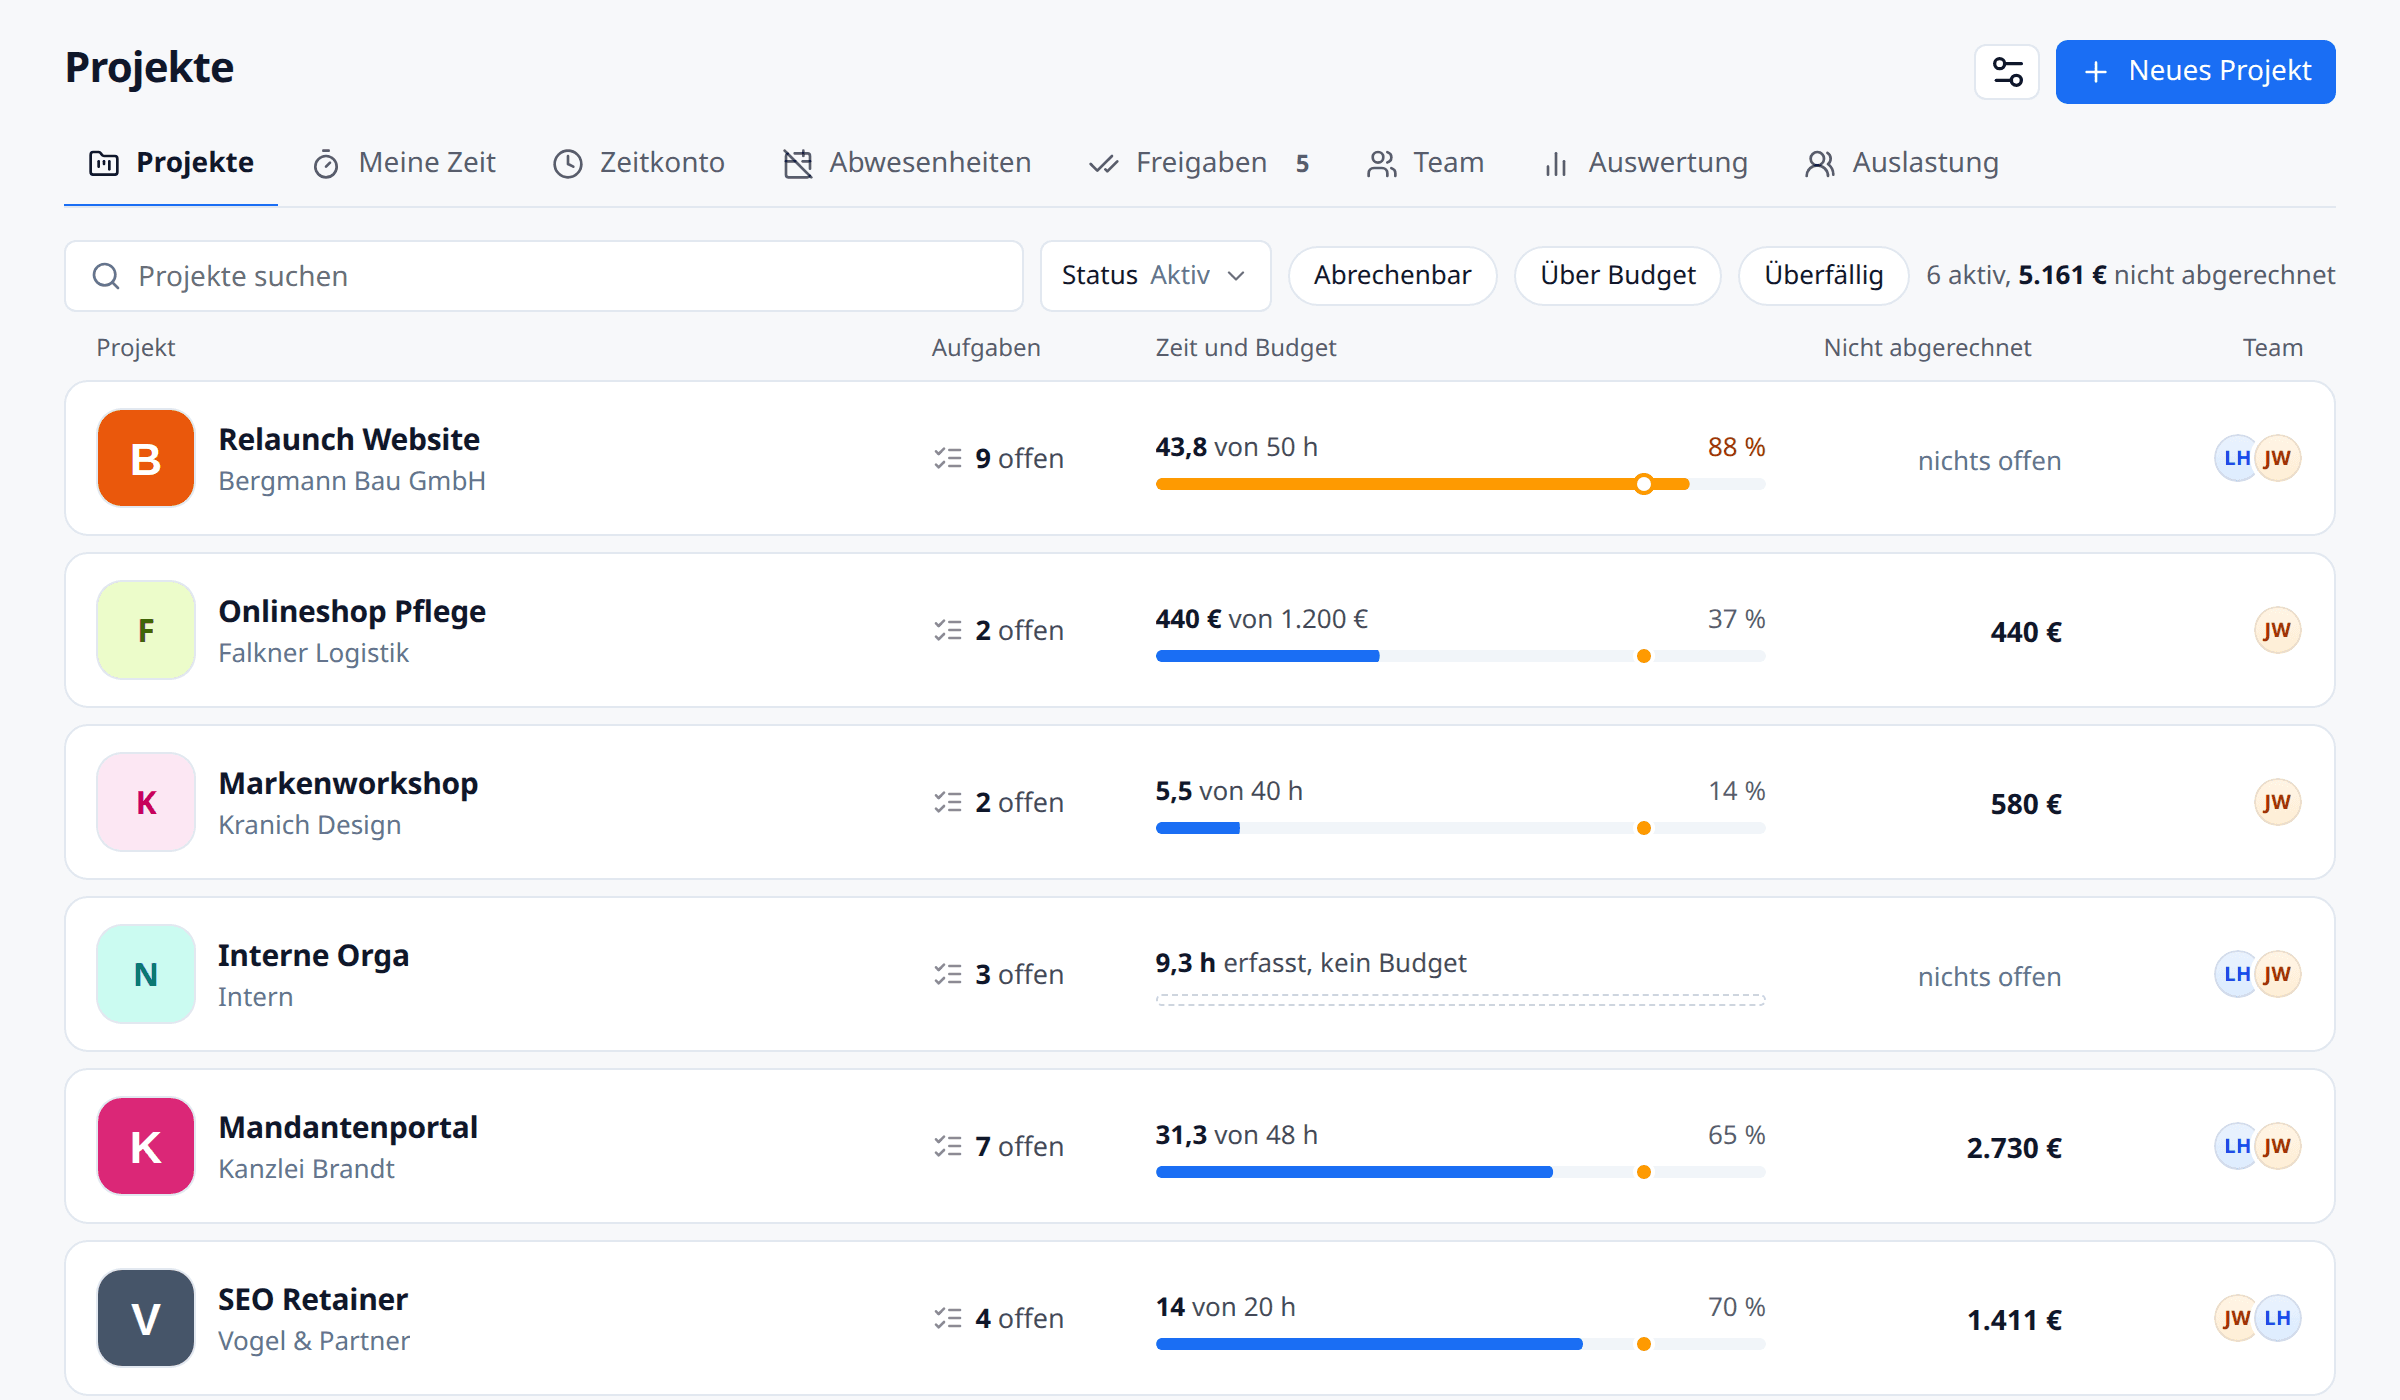Click the task list icon beside 7 offen
The width and height of the screenshot is (2400, 1400).
pyautogui.click(x=947, y=1146)
